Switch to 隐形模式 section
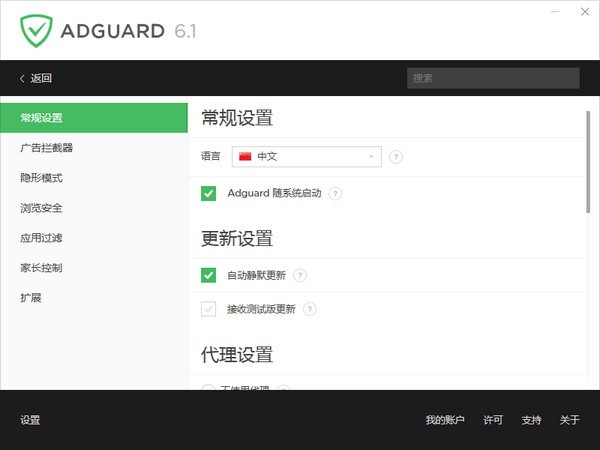The width and height of the screenshot is (600, 450). (x=41, y=178)
